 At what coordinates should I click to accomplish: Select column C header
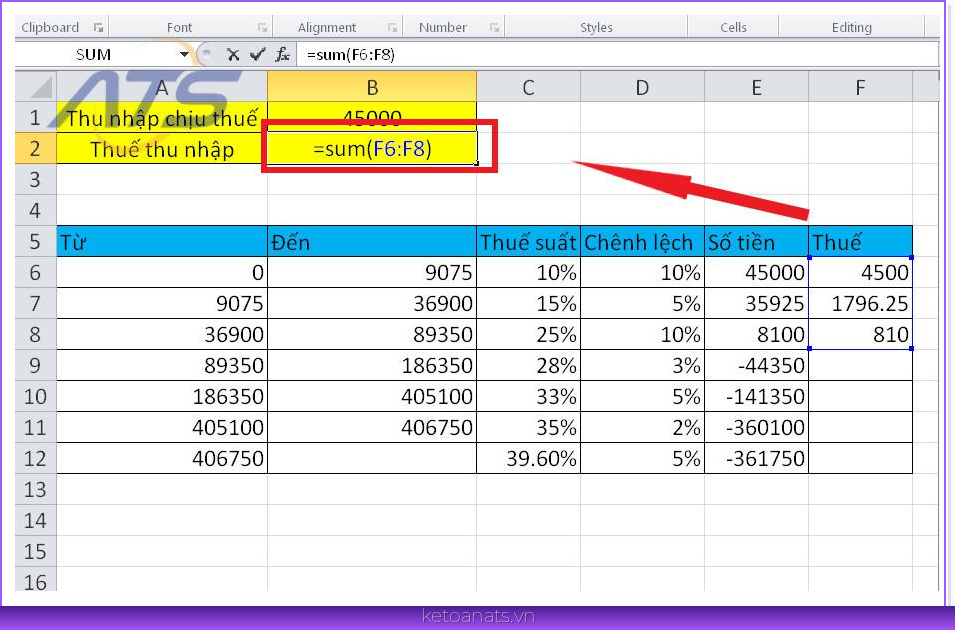click(x=529, y=87)
